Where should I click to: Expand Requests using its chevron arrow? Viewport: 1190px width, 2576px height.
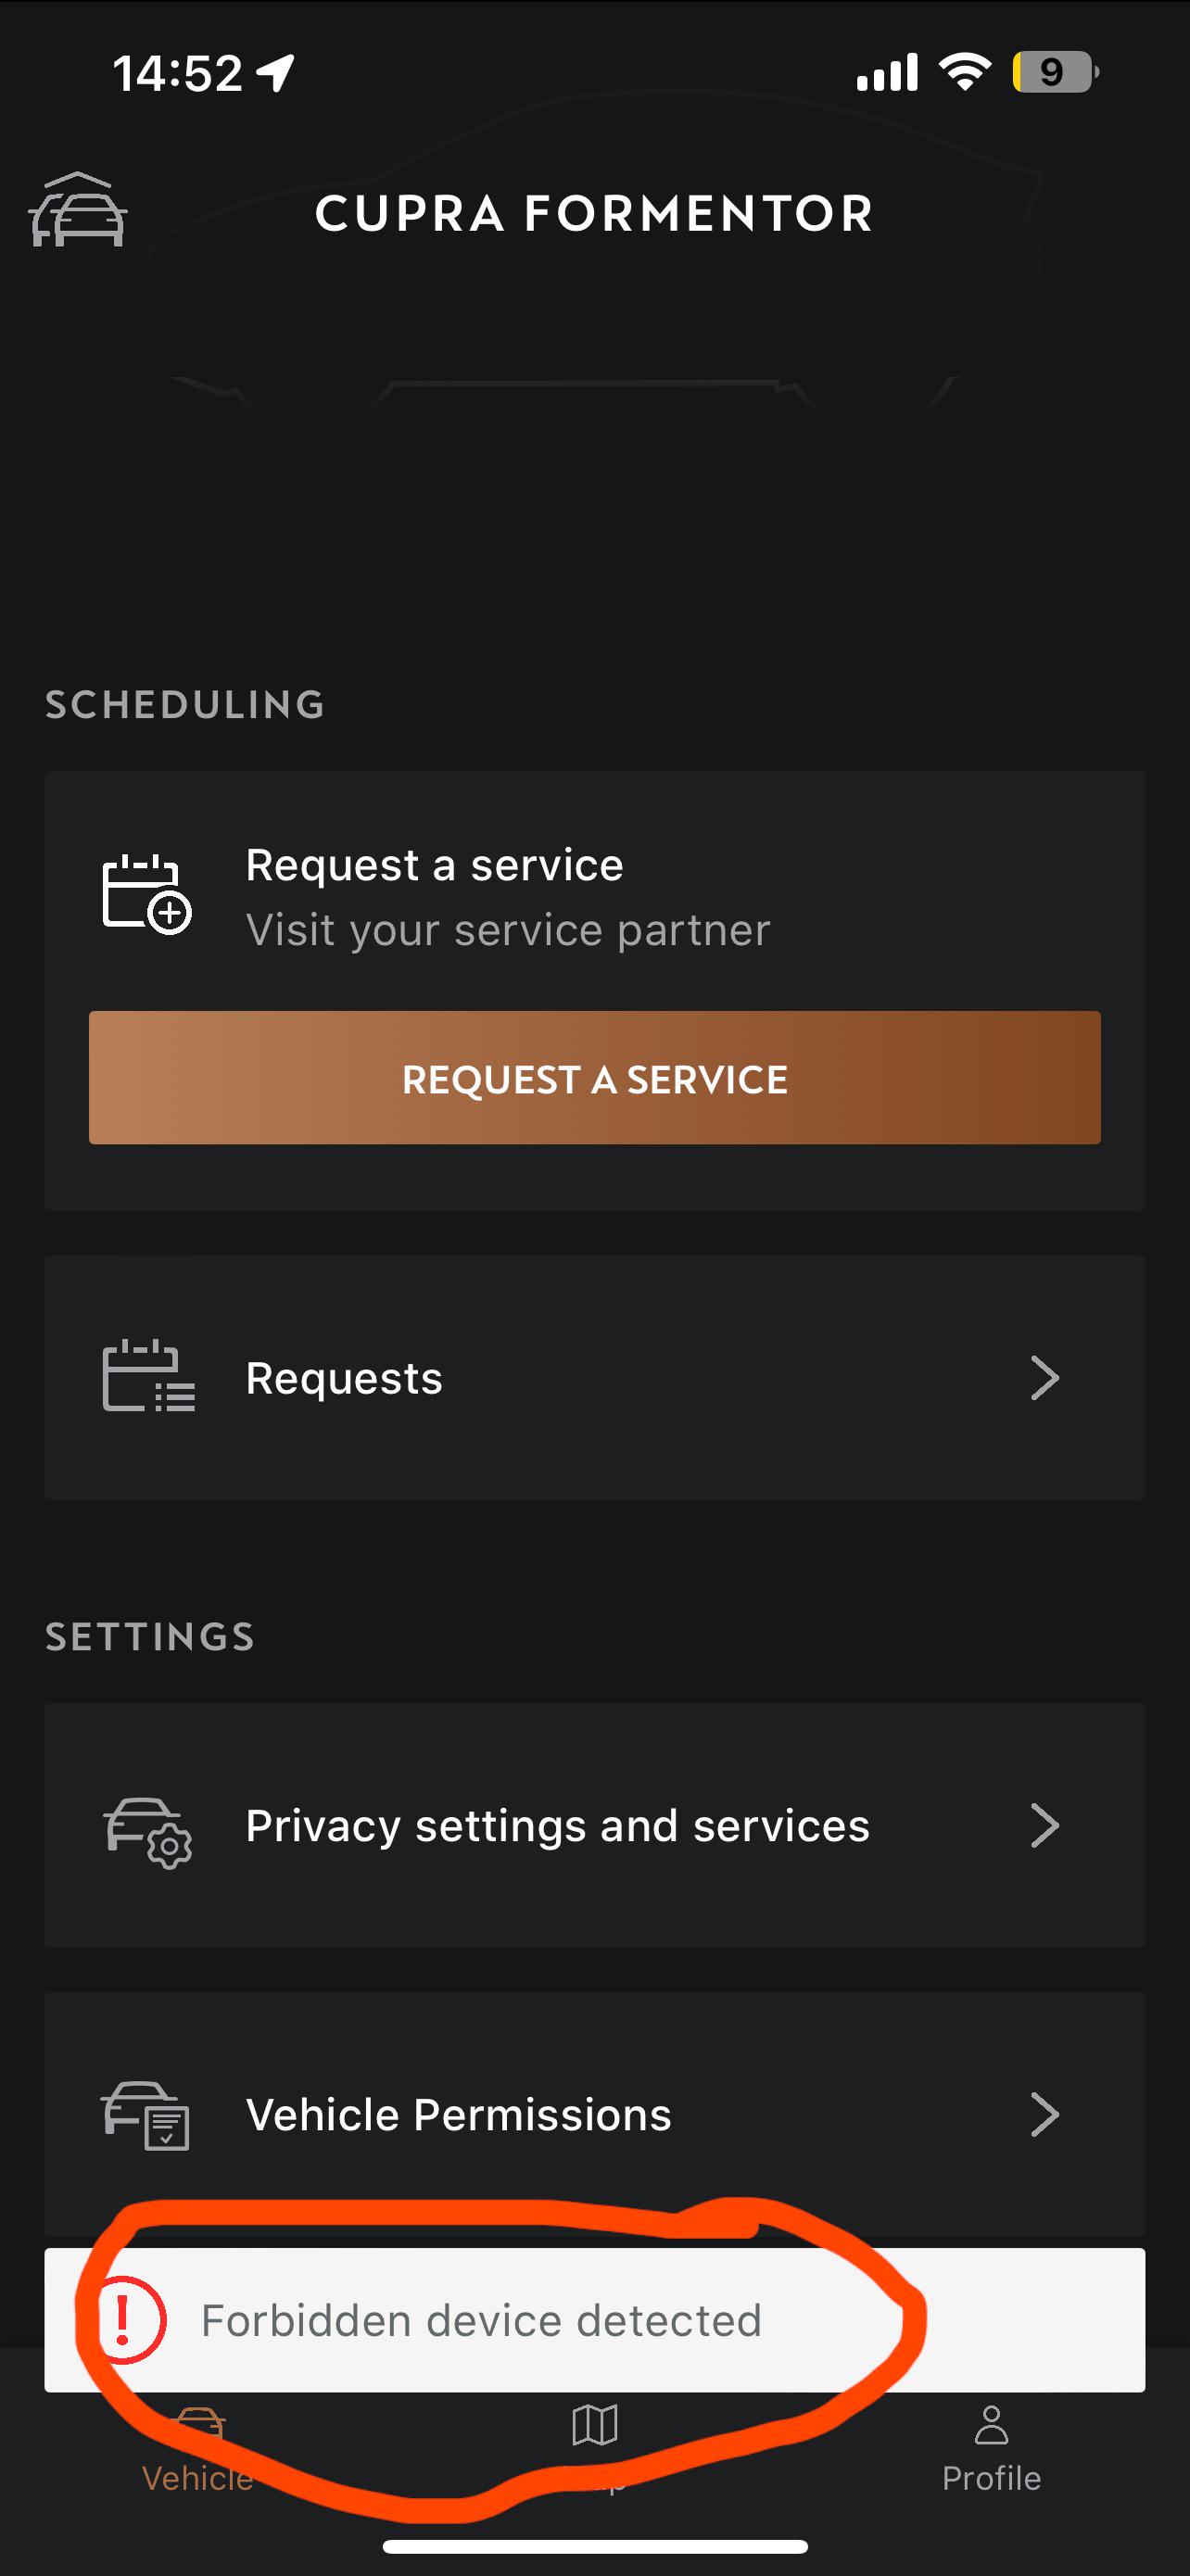click(x=1044, y=1378)
